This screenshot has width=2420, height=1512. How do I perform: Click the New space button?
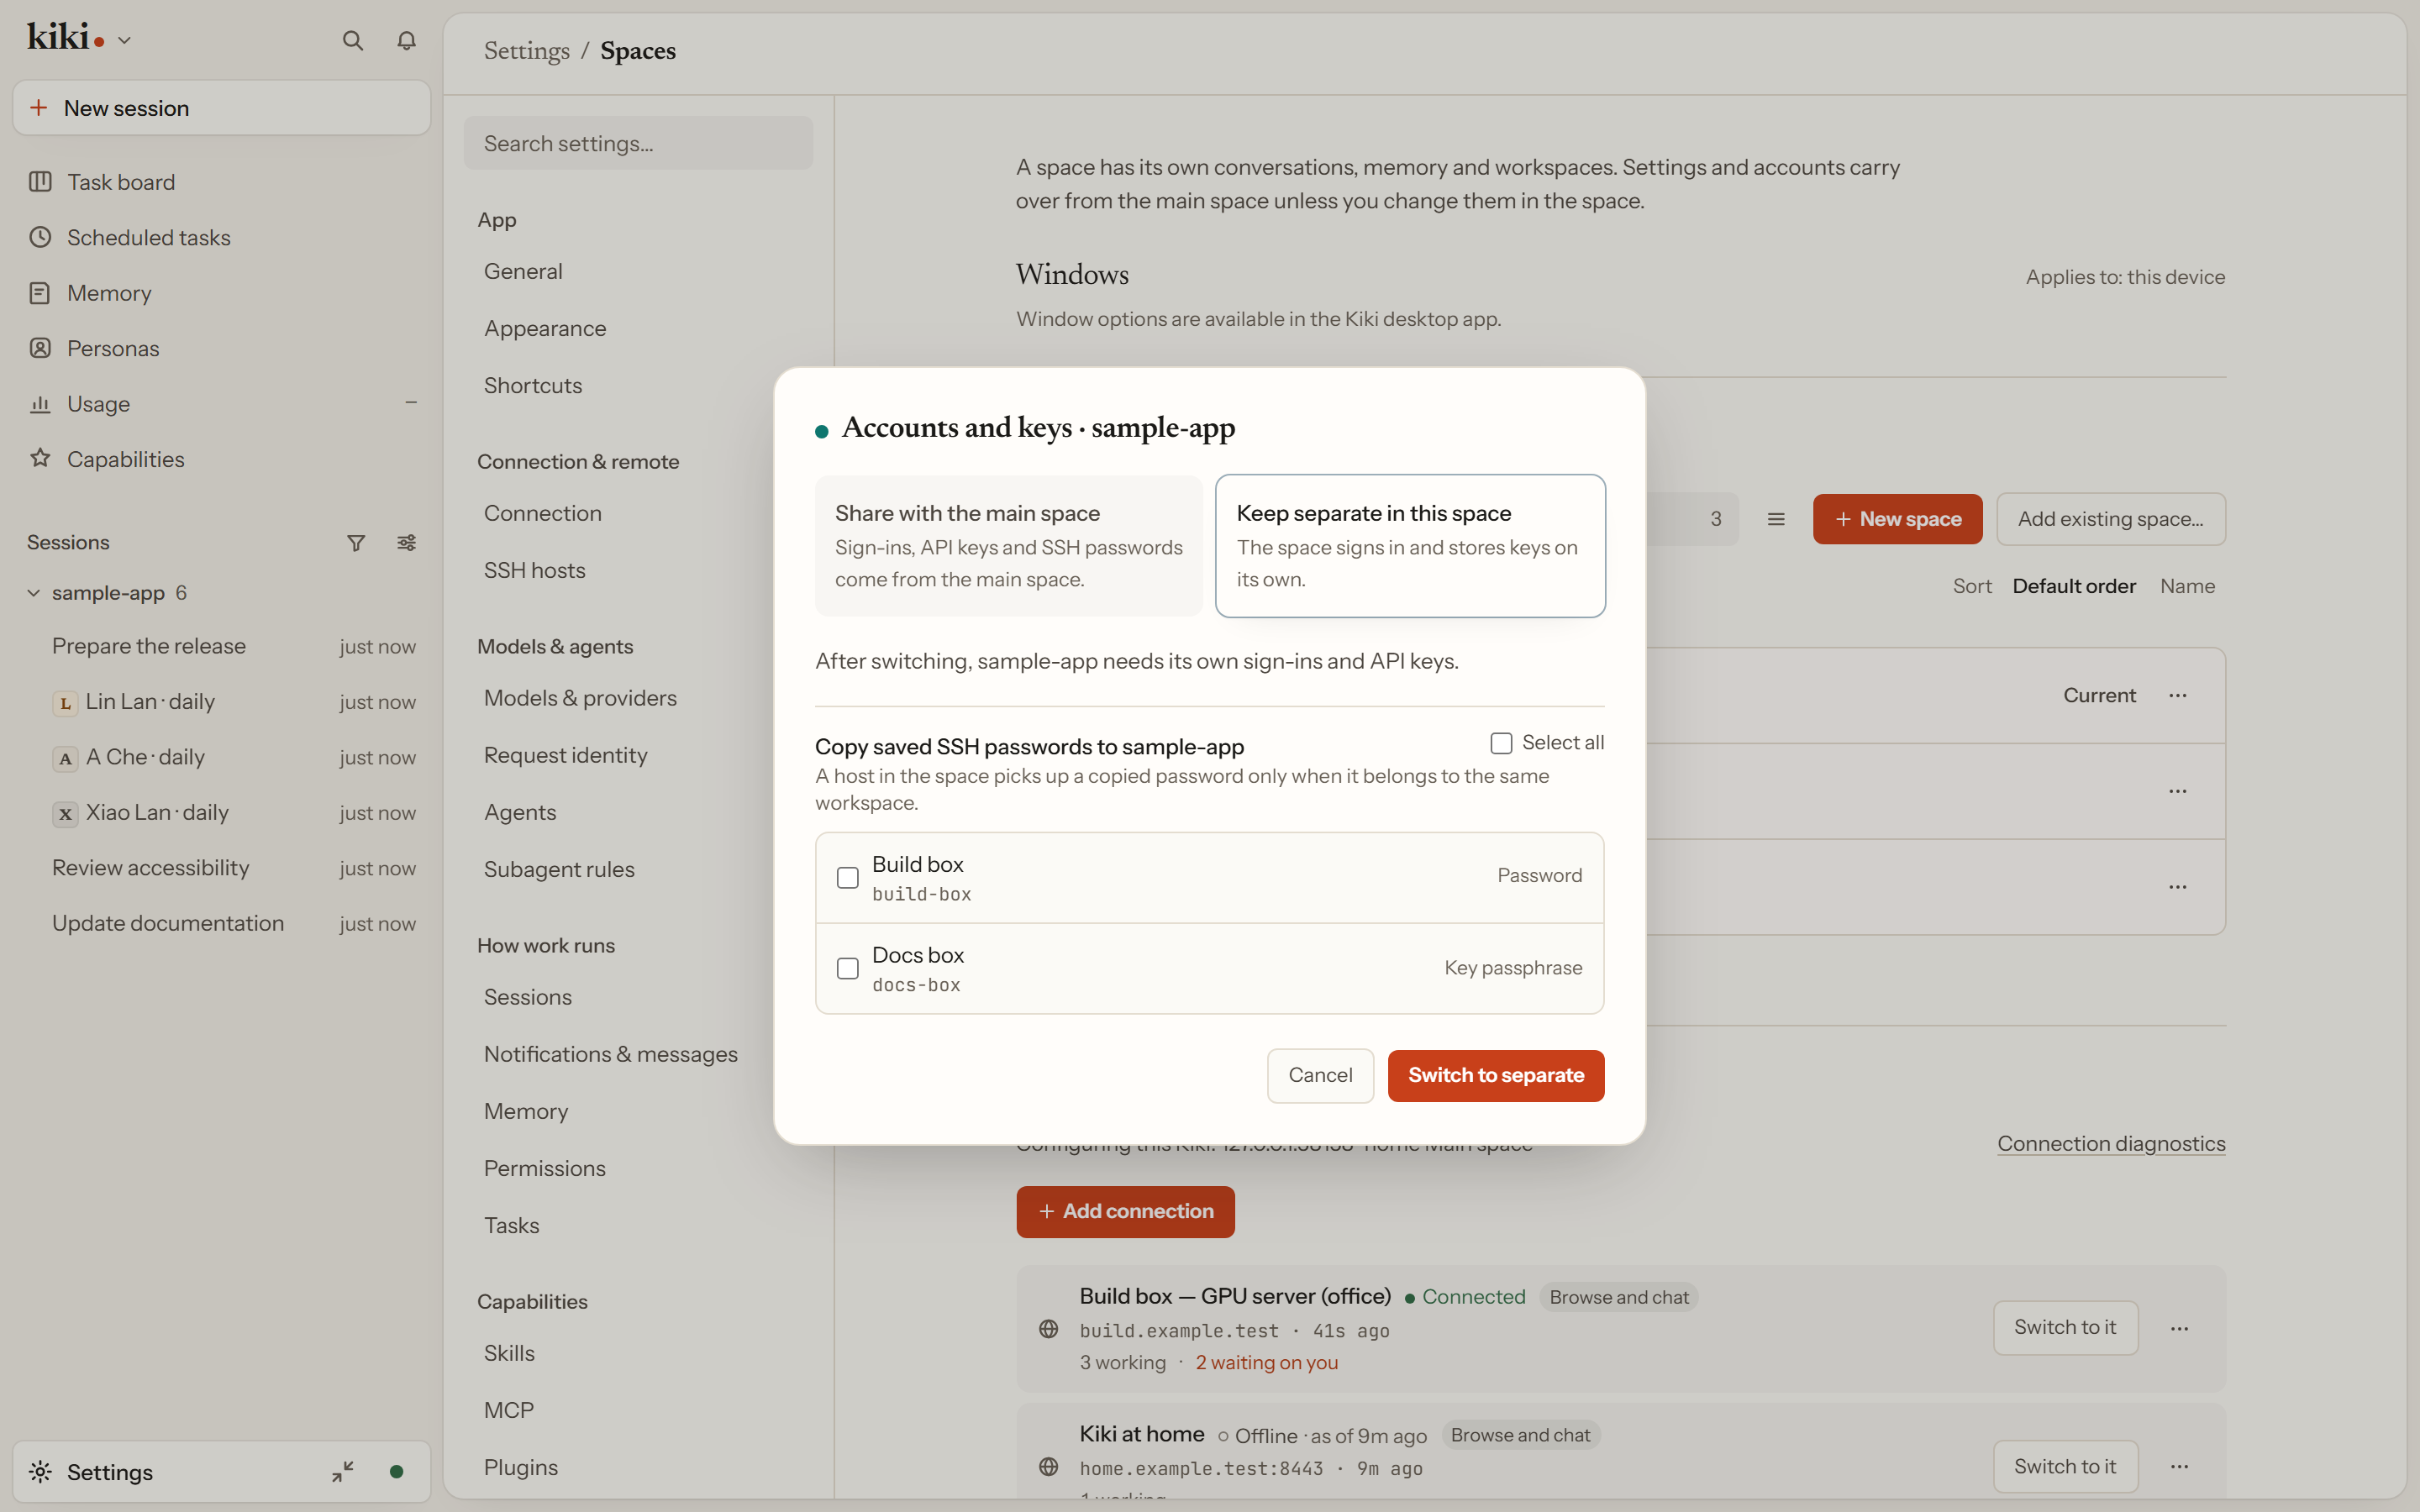pyautogui.click(x=1897, y=519)
